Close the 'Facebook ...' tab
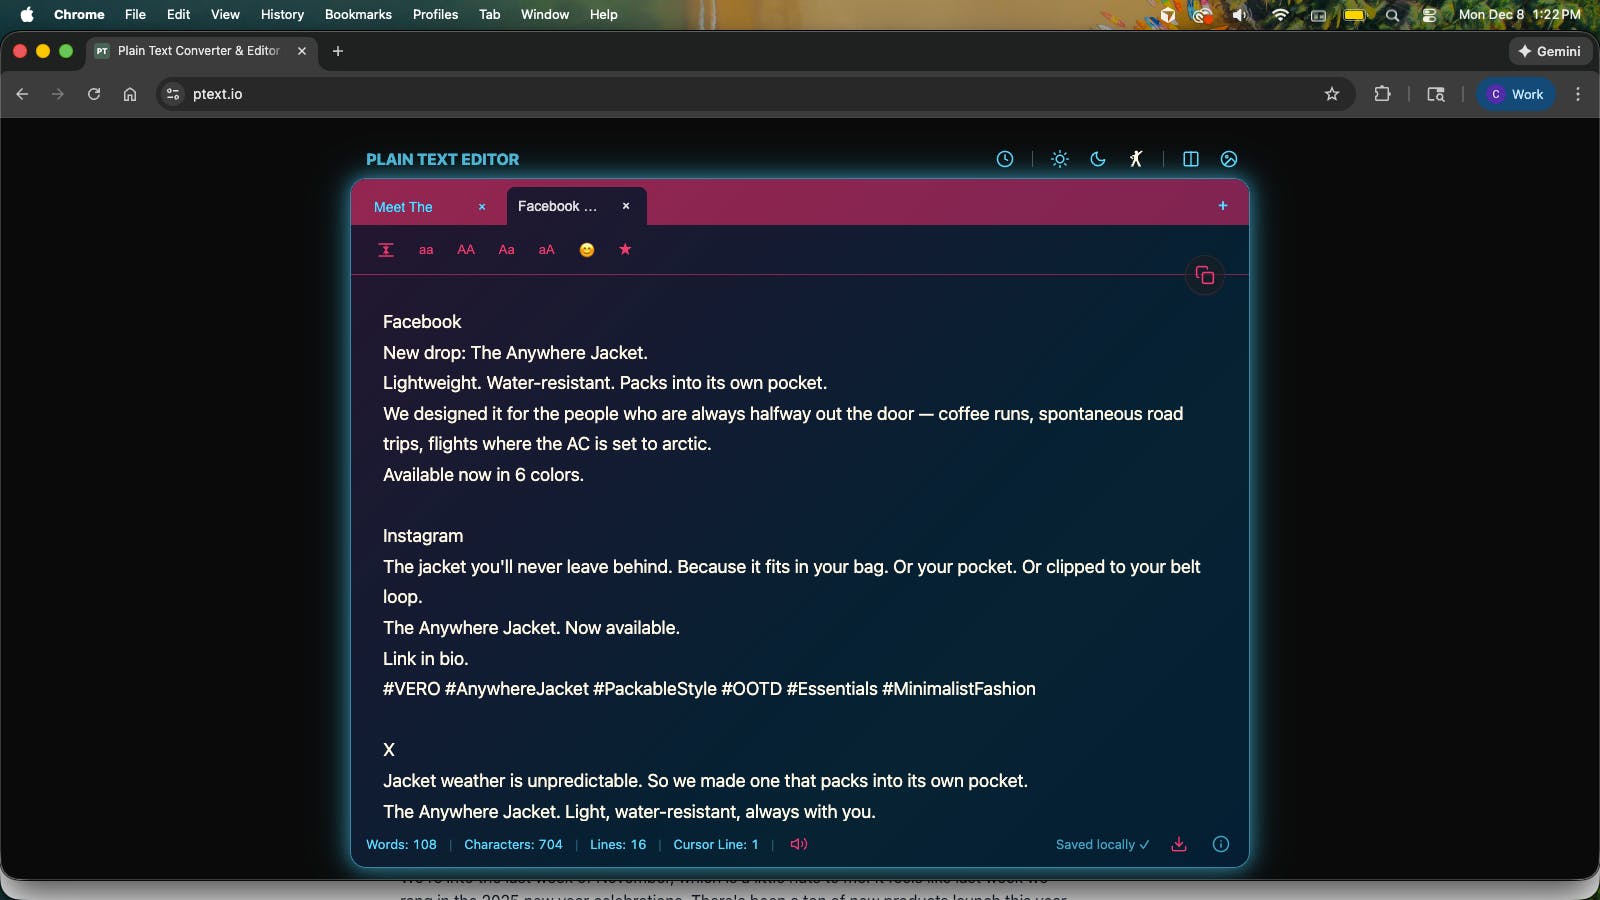Viewport: 1600px width, 900px height. click(626, 206)
